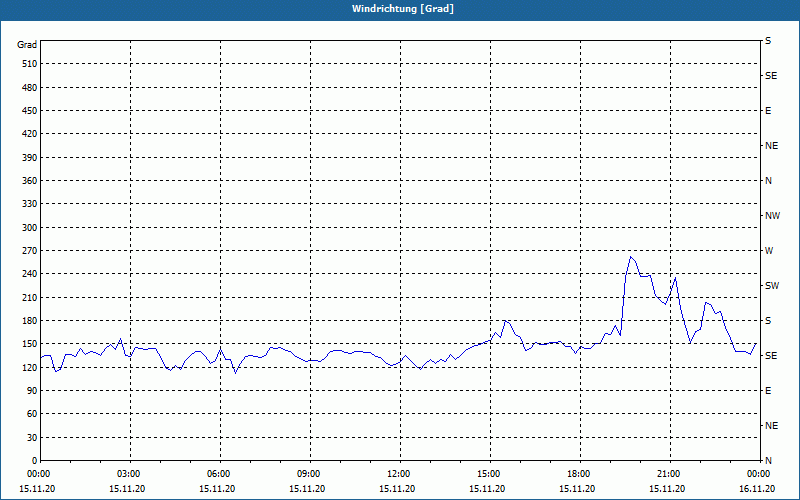Click the 90 degree axis label
800x500 pixels.
(32, 391)
